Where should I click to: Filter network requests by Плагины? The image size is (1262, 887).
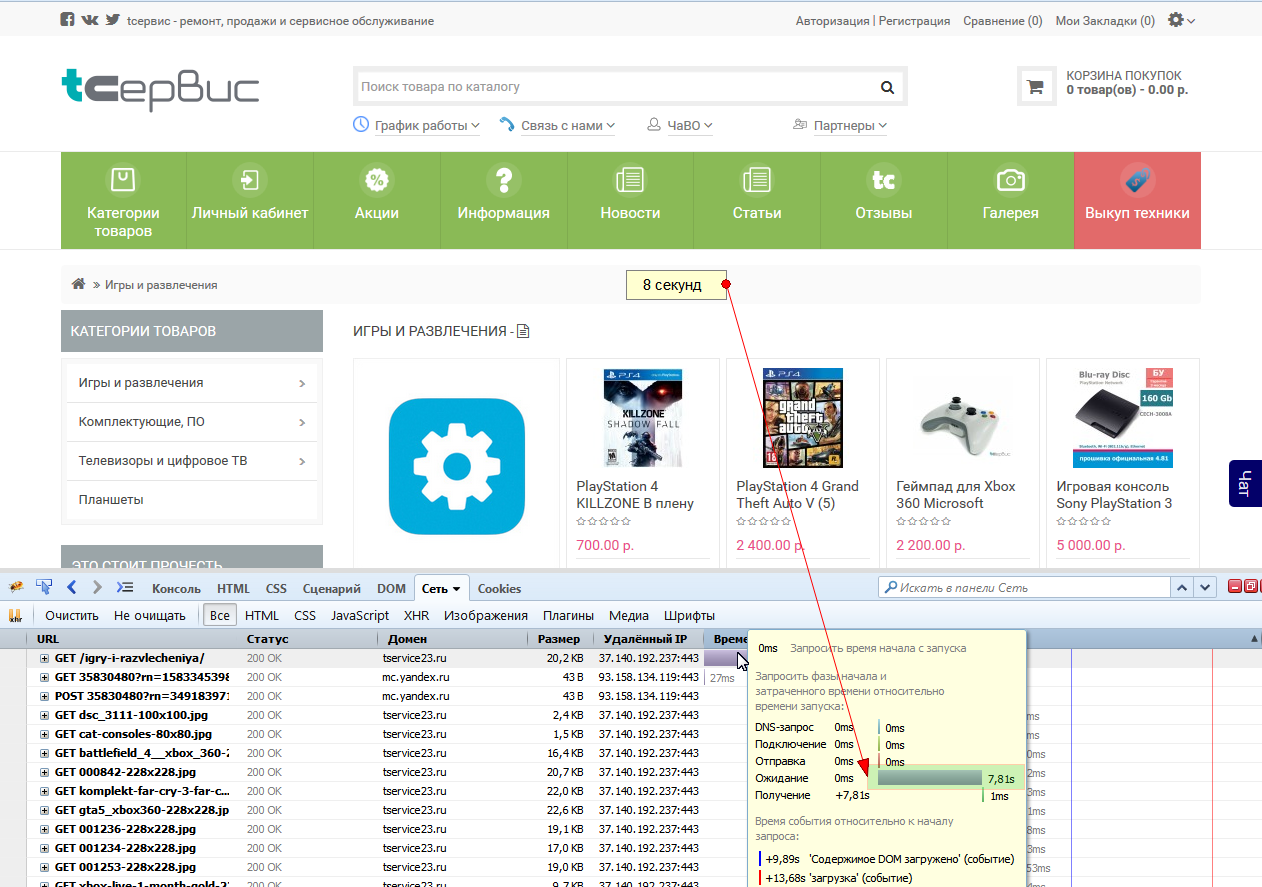click(x=568, y=615)
